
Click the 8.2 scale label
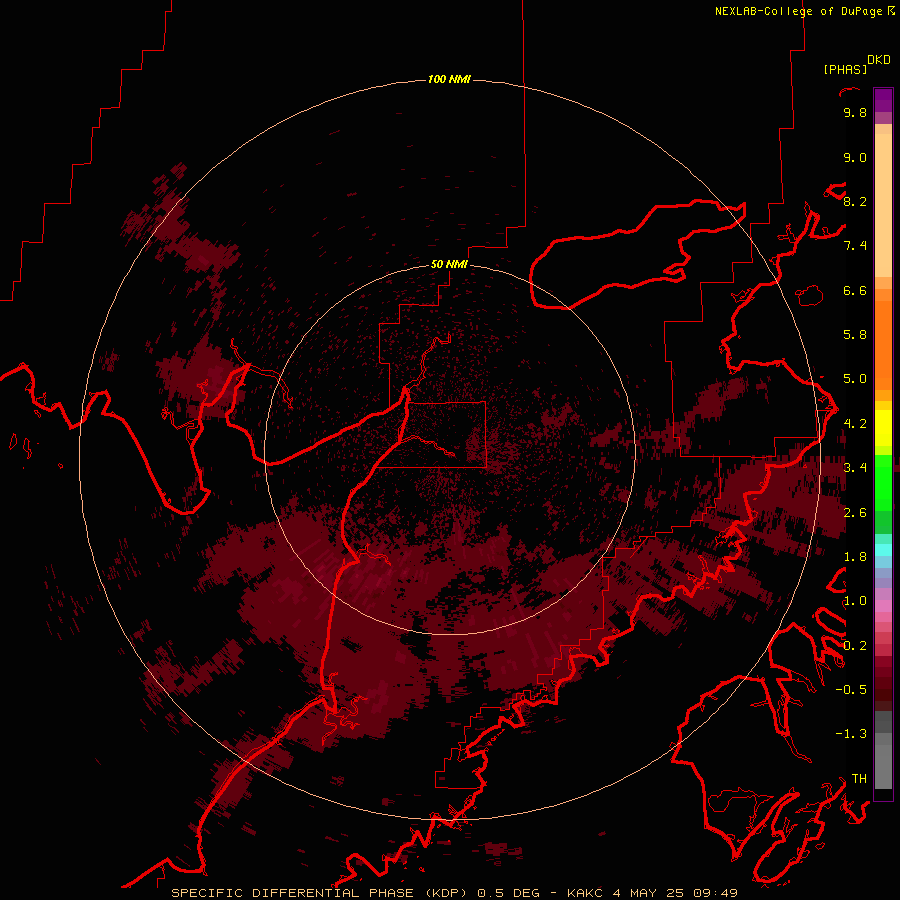click(x=855, y=201)
